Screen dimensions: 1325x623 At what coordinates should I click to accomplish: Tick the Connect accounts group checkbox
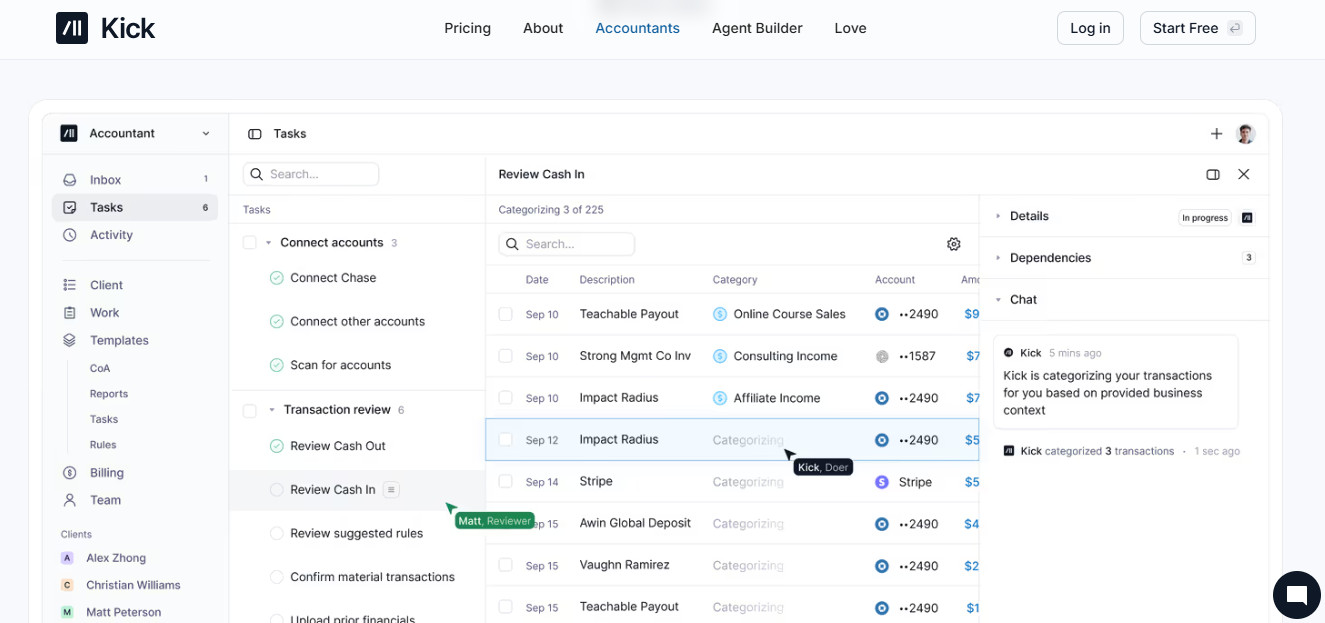(x=250, y=243)
